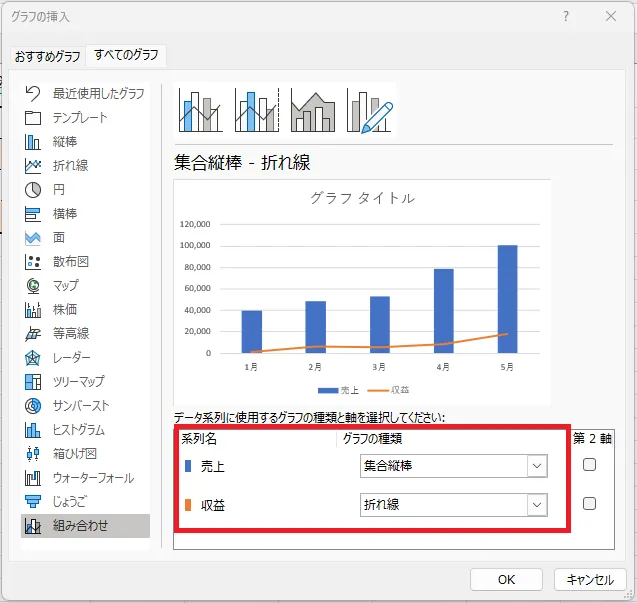Enable secondary axis for 売上 series
The width and height of the screenshot is (637, 603).
pos(589,464)
